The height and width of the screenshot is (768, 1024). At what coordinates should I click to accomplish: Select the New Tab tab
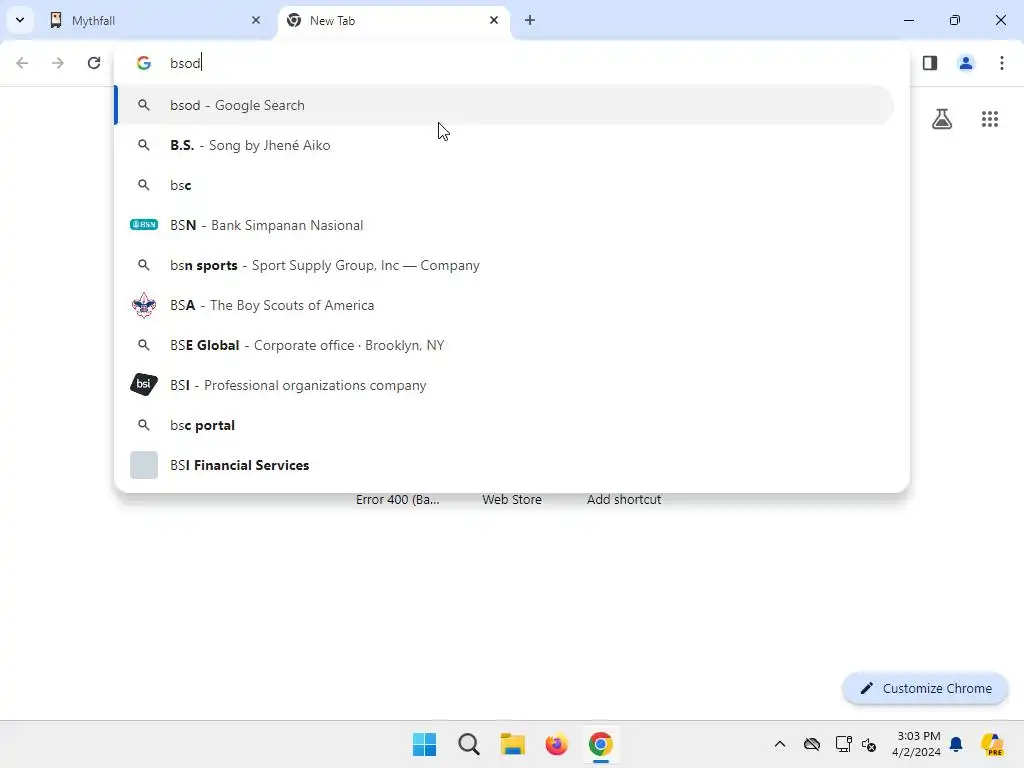coord(394,20)
